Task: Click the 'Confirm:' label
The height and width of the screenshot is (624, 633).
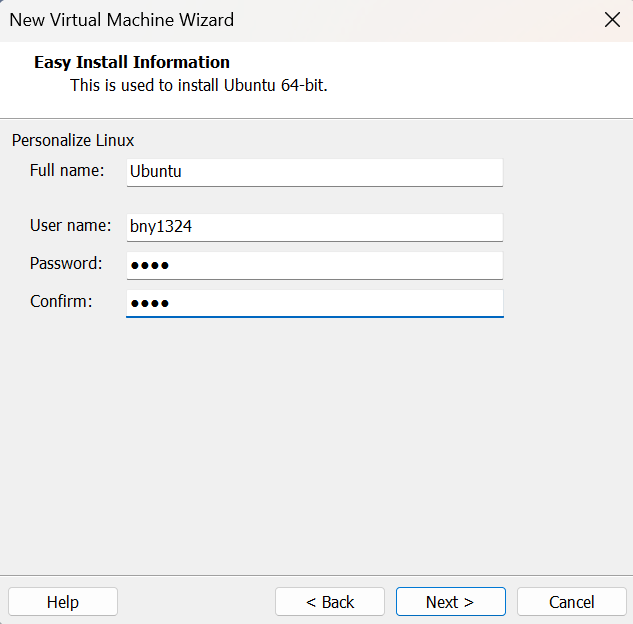Action: point(61,301)
